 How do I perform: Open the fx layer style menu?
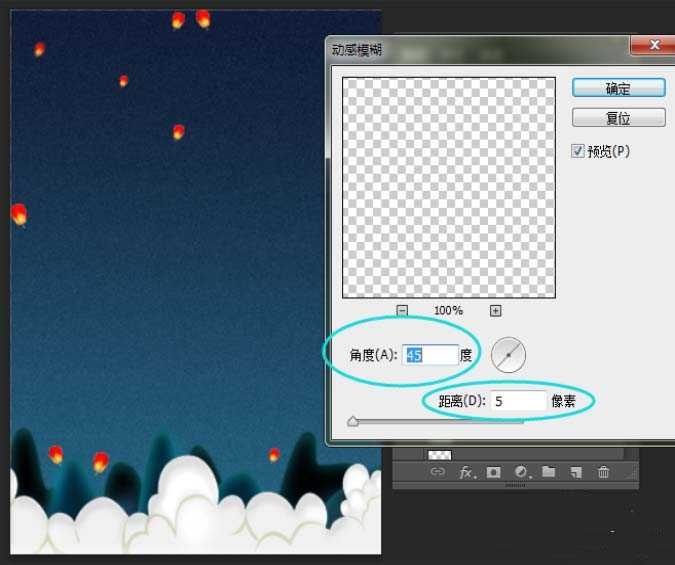[x=466, y=472]
